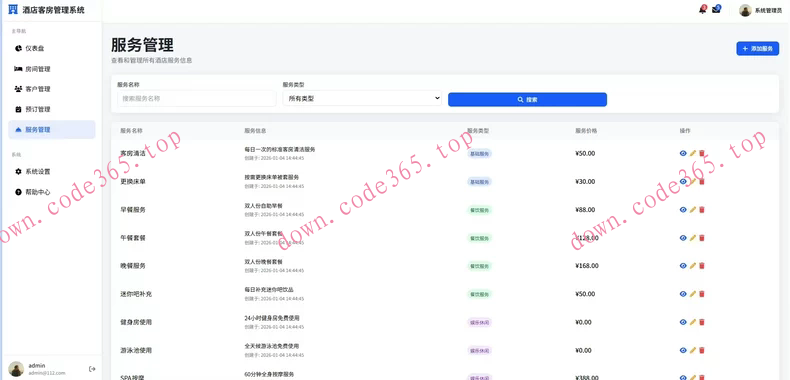View details of 早餐服务 via eye icon
Image resolution: width=790 pixels, height=380 pixels.
(x=683, y=210)
